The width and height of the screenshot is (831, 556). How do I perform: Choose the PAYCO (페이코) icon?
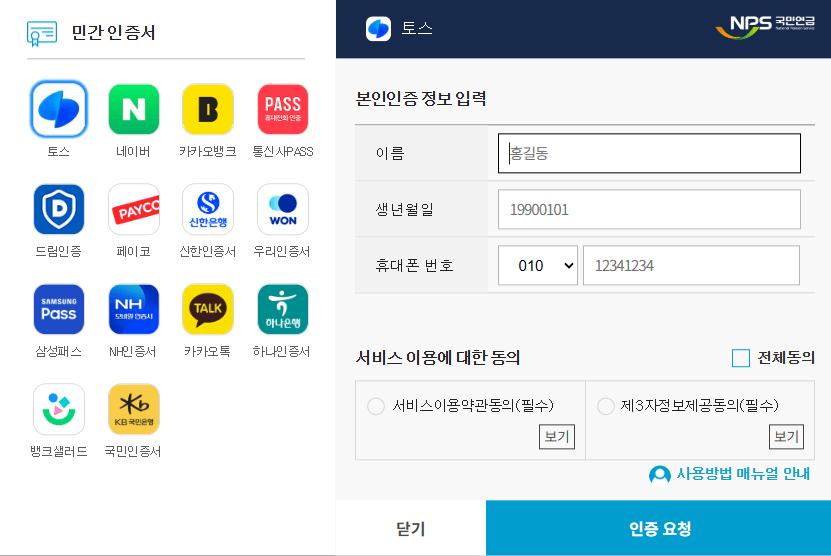pyautogui.click(x=134, y=209)
